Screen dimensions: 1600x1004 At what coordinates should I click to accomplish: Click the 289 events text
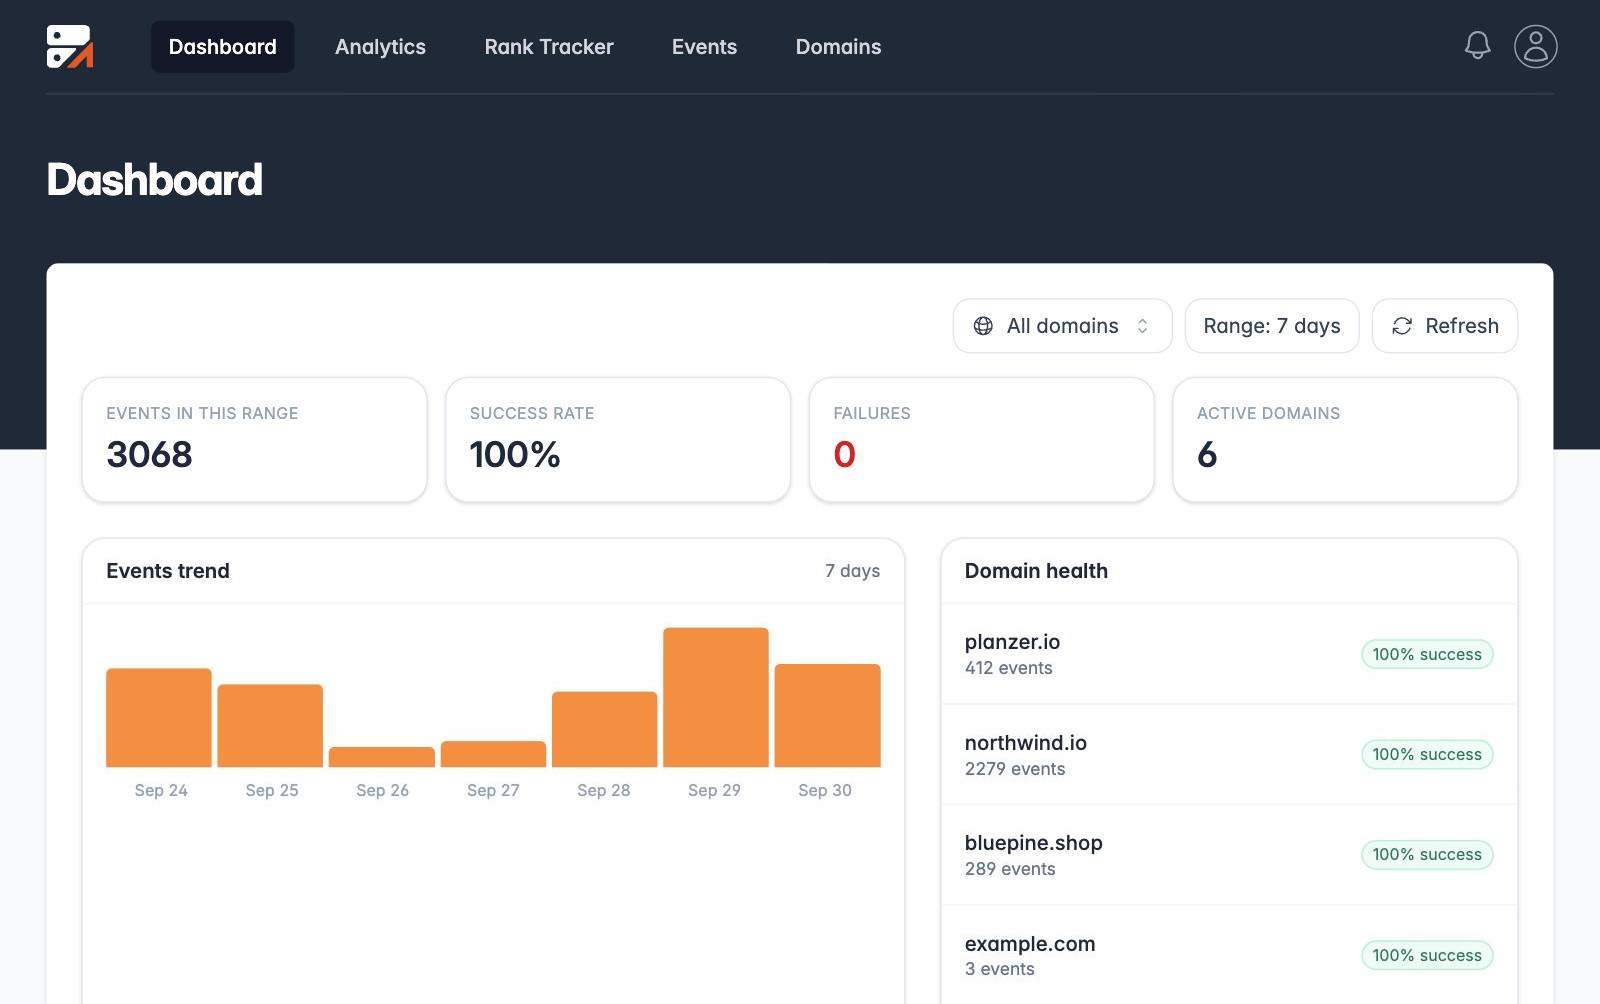tap(1010, 869)
